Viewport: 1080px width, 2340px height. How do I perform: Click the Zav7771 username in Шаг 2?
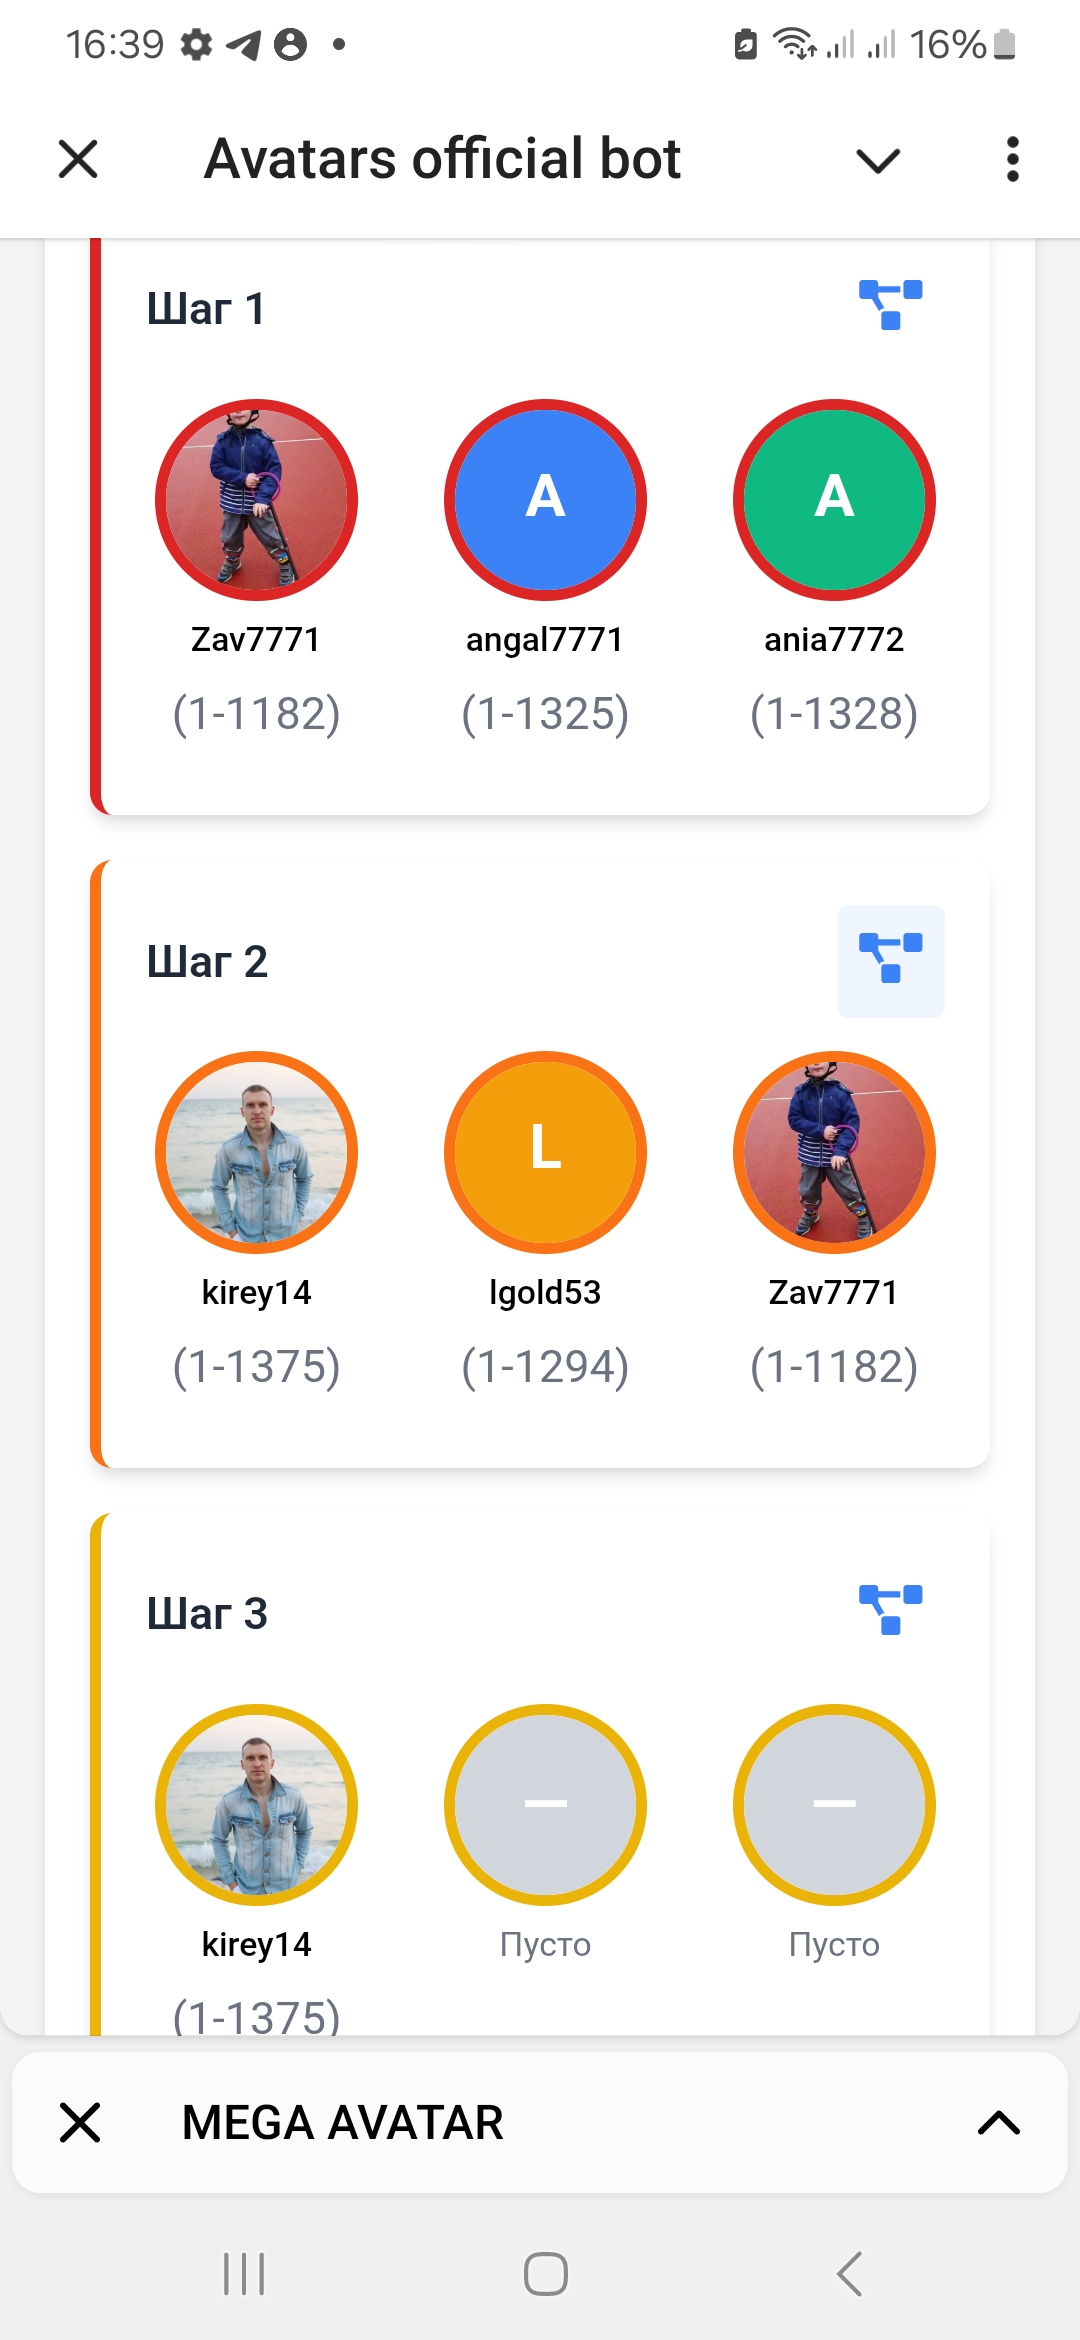[833, 1292]
